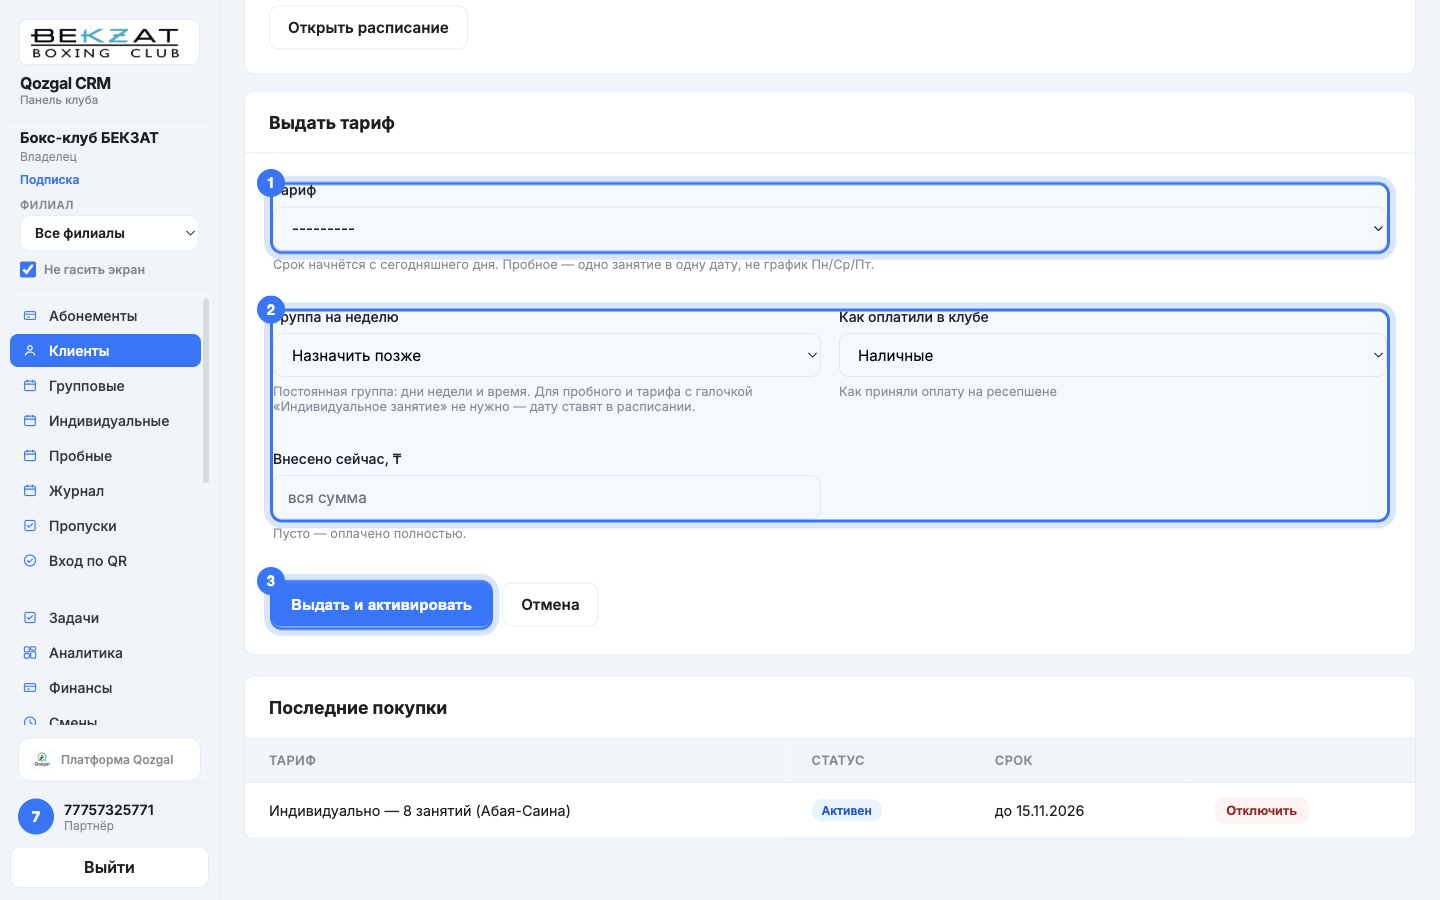Viewport: 1440px width, 900px height.
Task: Click the Пропуски check icon
Action: tap(30, 526)
